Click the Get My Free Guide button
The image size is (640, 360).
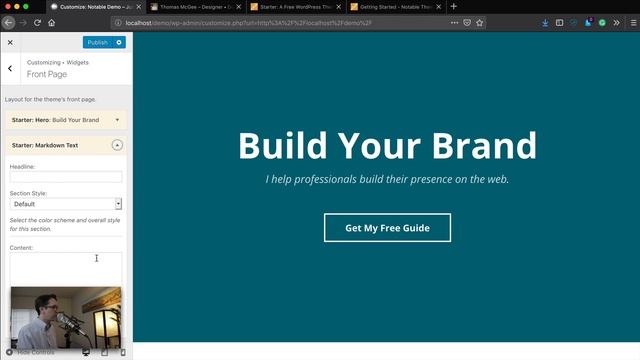click(x=387, y=228)
